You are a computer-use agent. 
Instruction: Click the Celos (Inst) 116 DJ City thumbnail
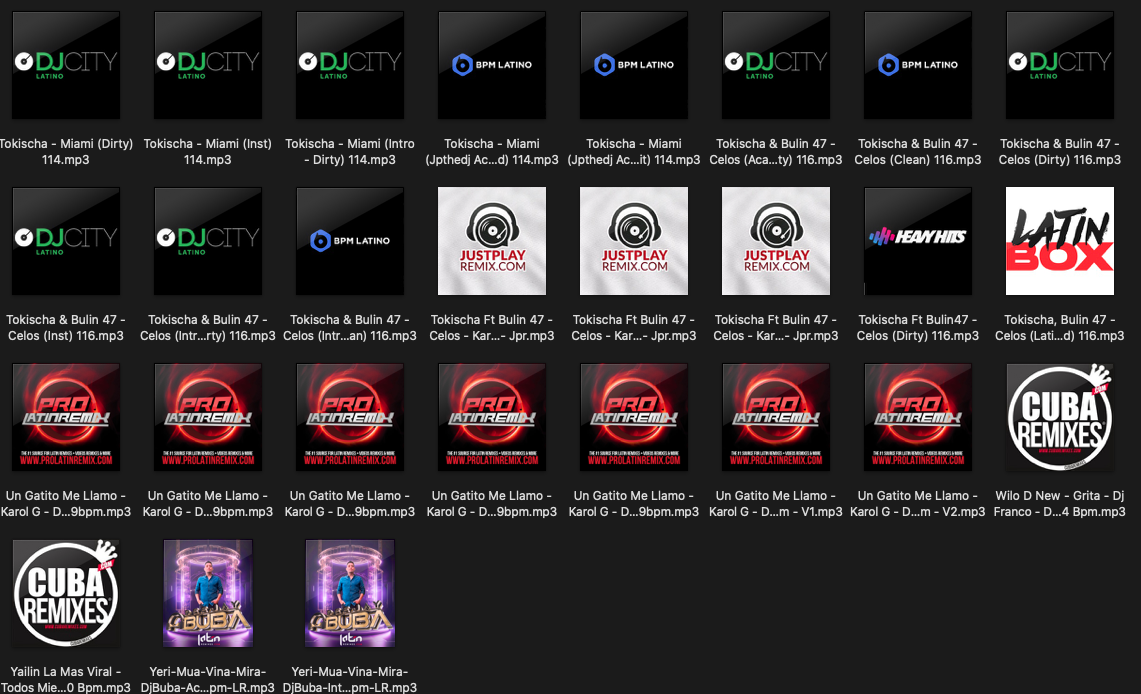click(x=66, y=241)
